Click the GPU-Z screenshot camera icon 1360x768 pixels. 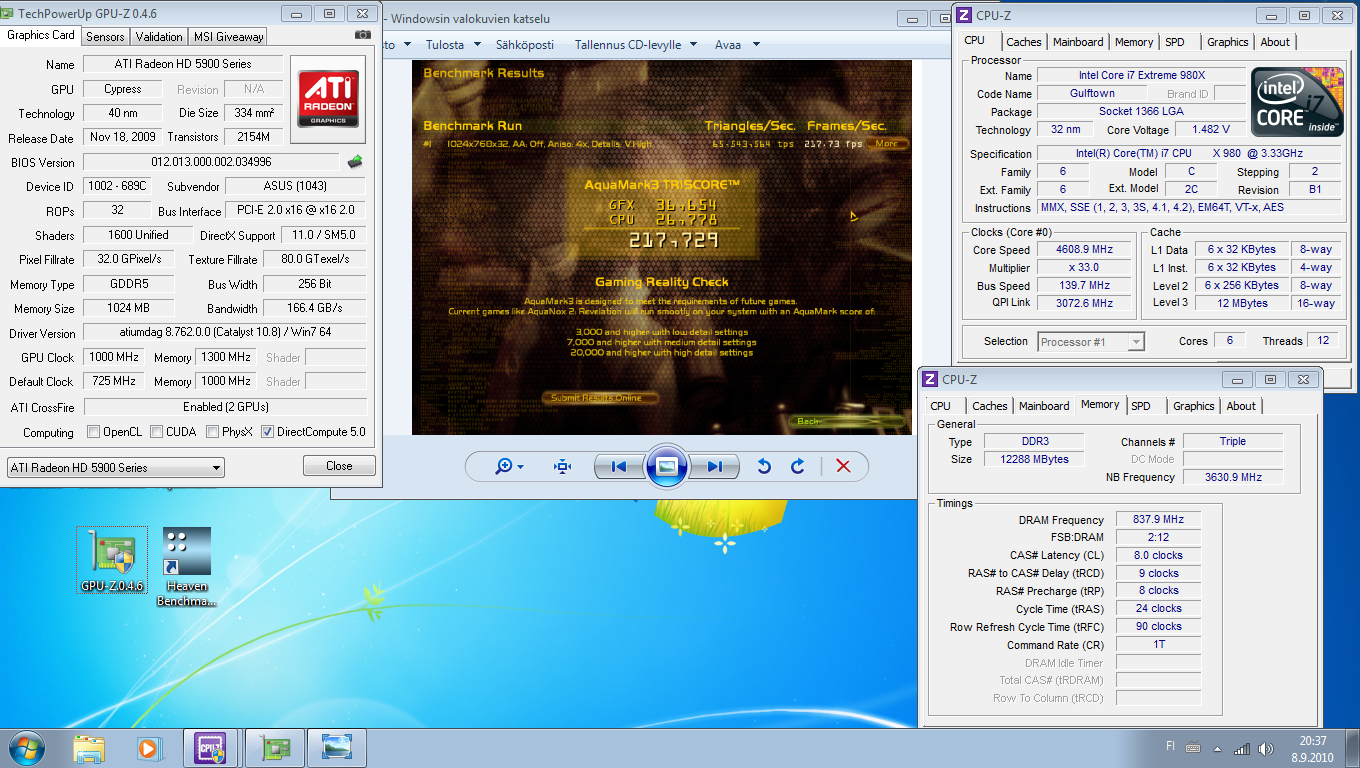tap(363, 35)
